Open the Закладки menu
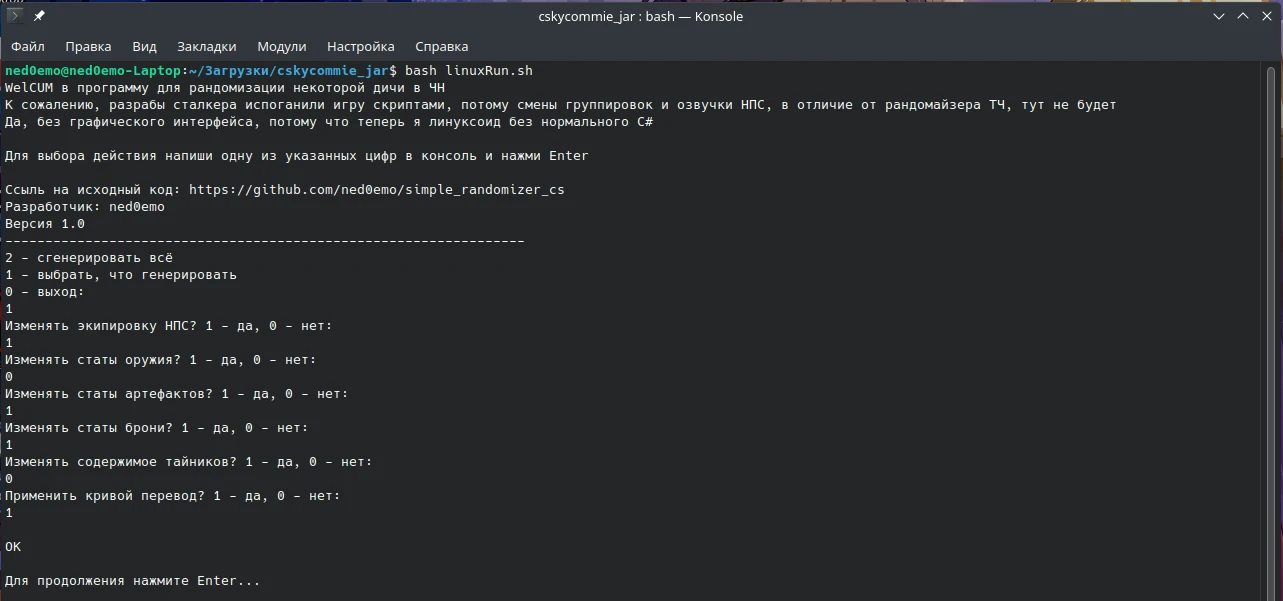Screen dimensions: 1283x601 206,46
